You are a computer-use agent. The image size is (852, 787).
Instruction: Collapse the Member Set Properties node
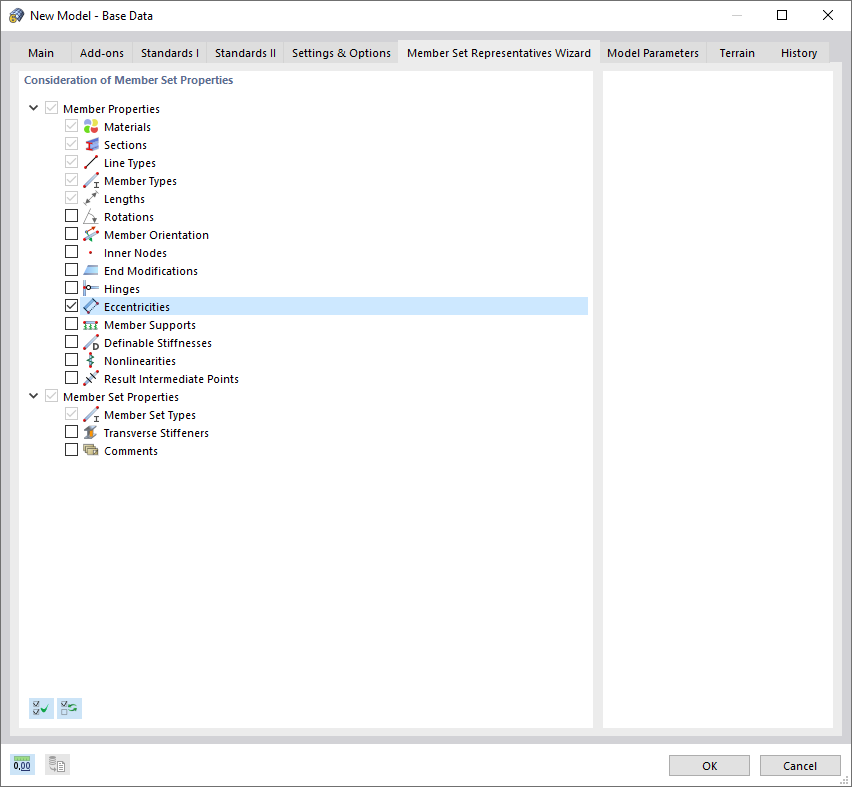pos(33,396)
